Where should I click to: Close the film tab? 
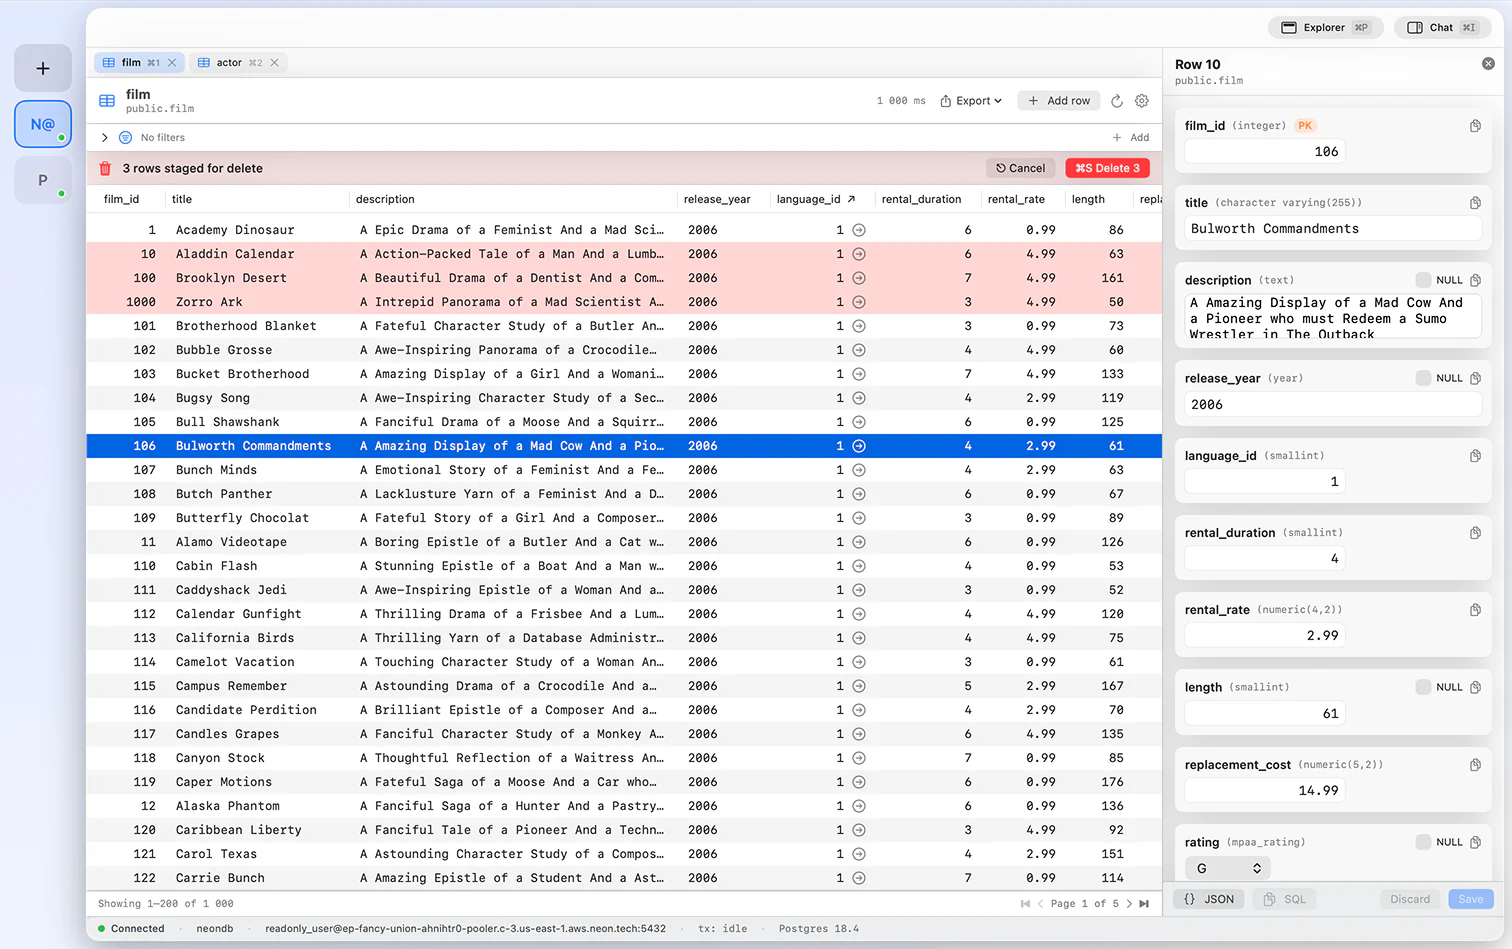tap(172, 62)
